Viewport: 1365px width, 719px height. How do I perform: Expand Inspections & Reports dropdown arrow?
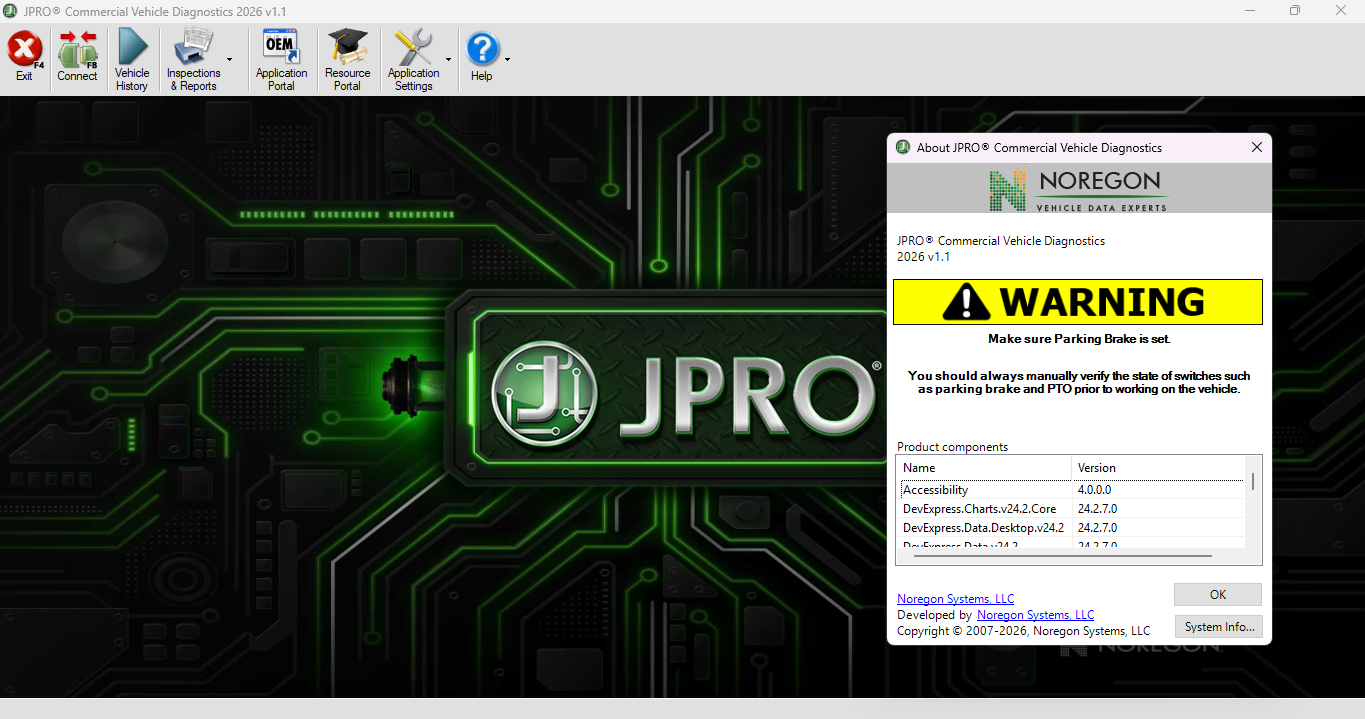click(229, 59)
